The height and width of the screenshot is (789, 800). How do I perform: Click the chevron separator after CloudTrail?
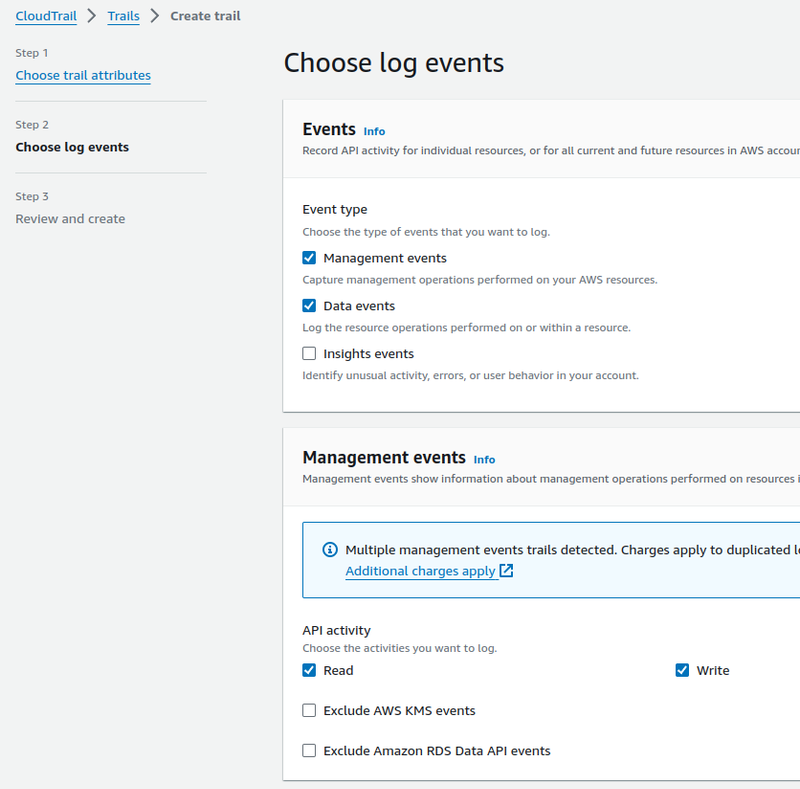pyautogui.click(x=92, y=16)
